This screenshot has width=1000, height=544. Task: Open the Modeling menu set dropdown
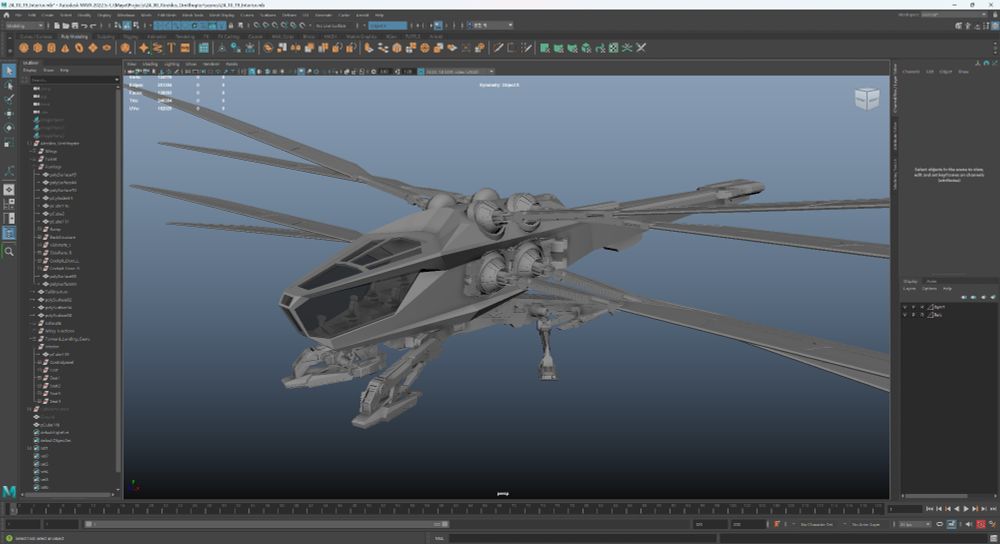point(24,26)
